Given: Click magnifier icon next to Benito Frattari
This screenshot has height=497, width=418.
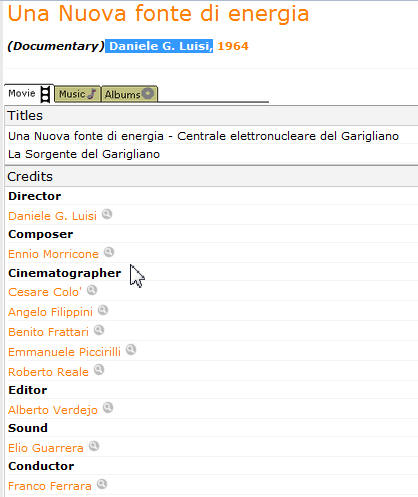Looking at the screenshot, I should tap(99, 330).
